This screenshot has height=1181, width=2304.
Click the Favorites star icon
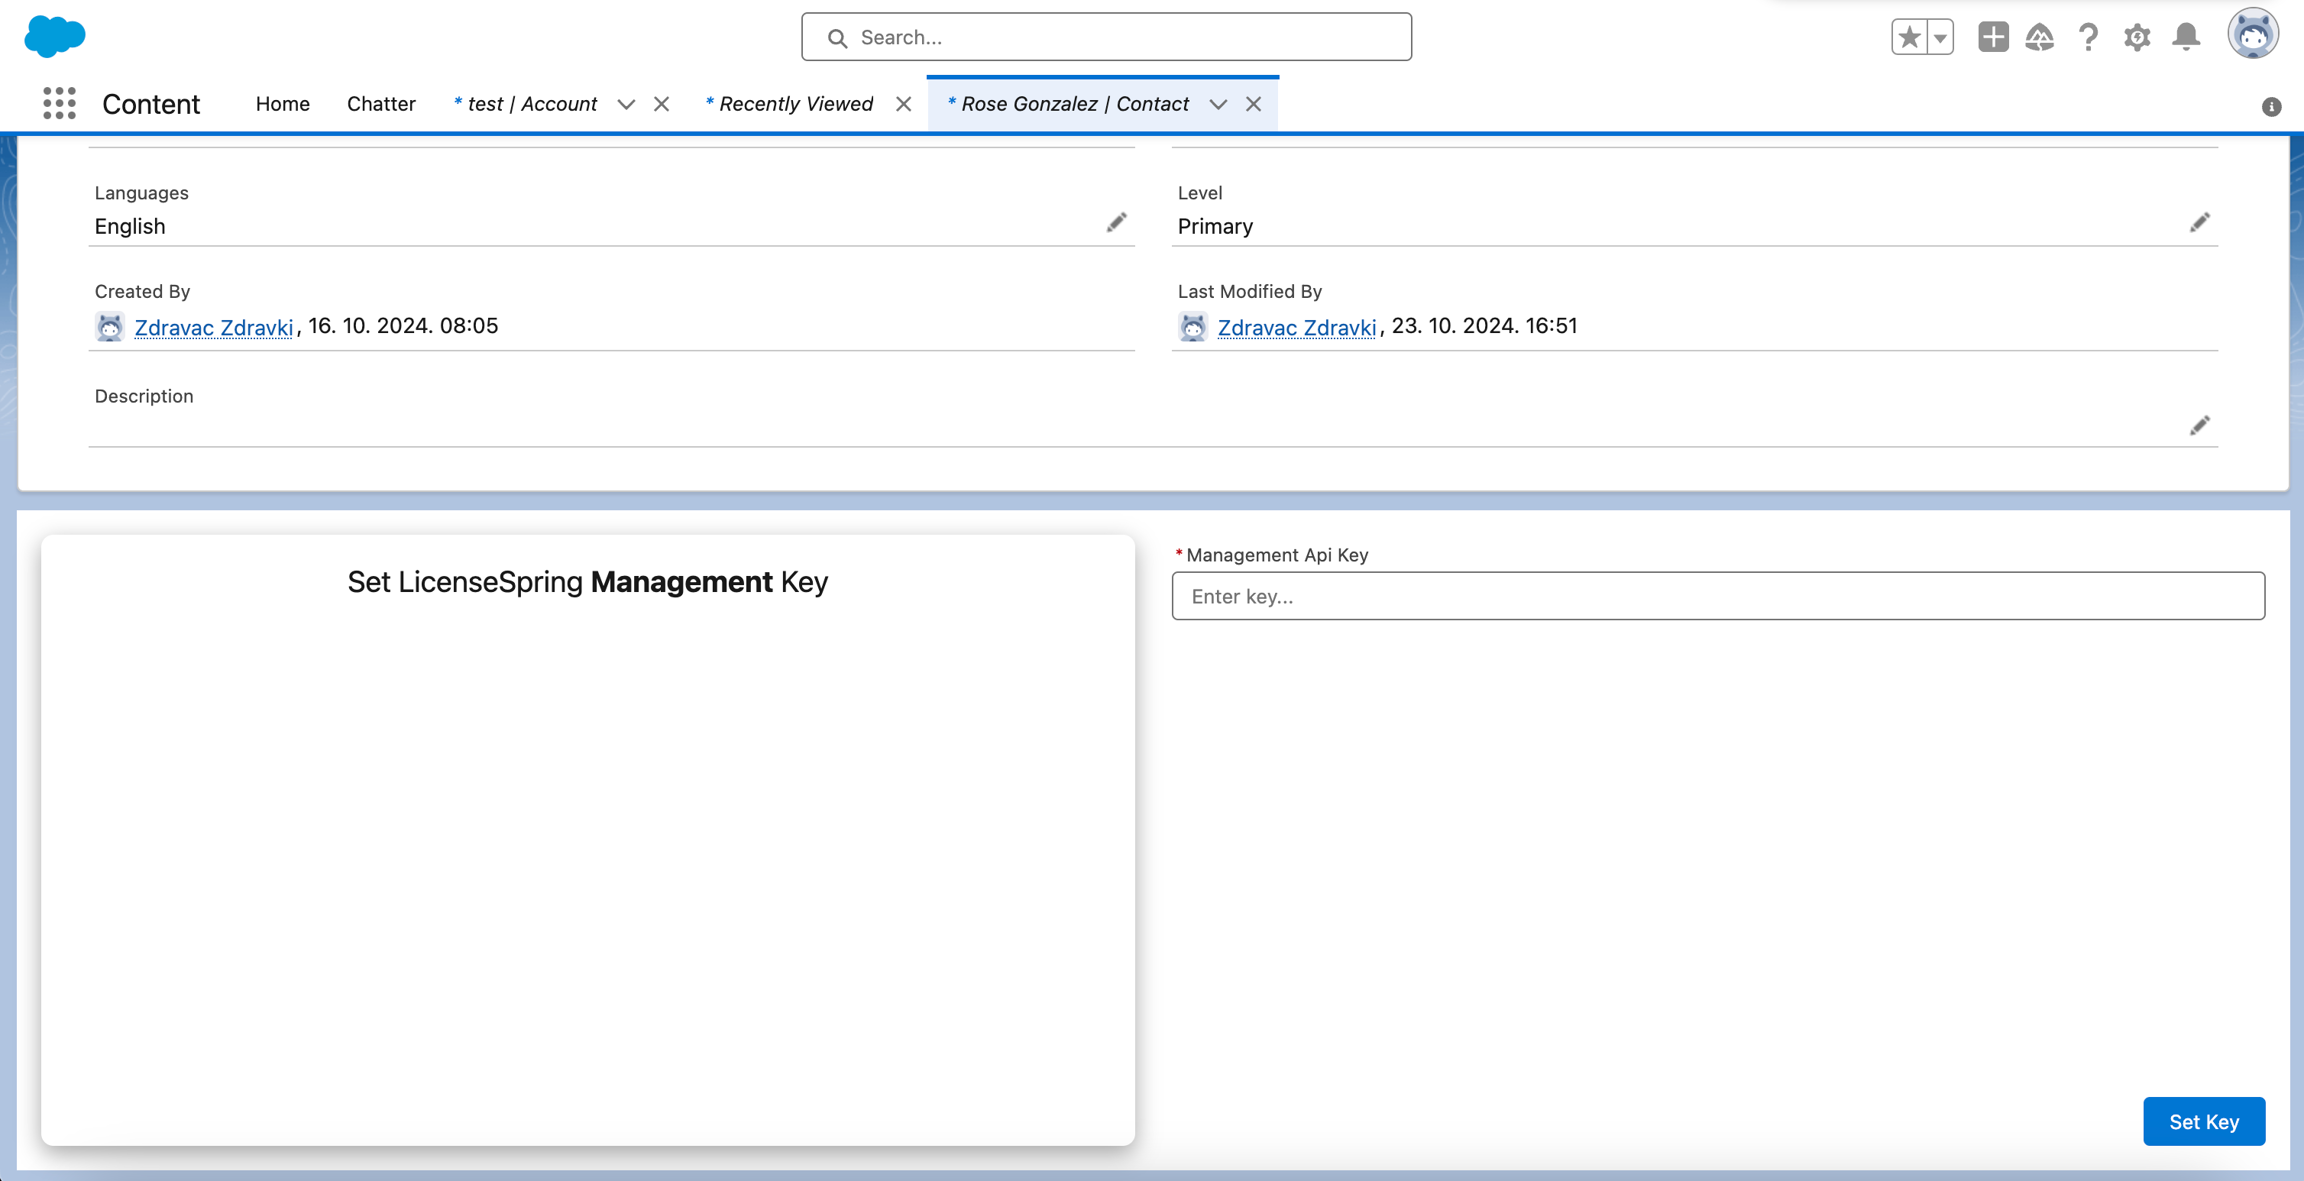tap(1909, 37)
